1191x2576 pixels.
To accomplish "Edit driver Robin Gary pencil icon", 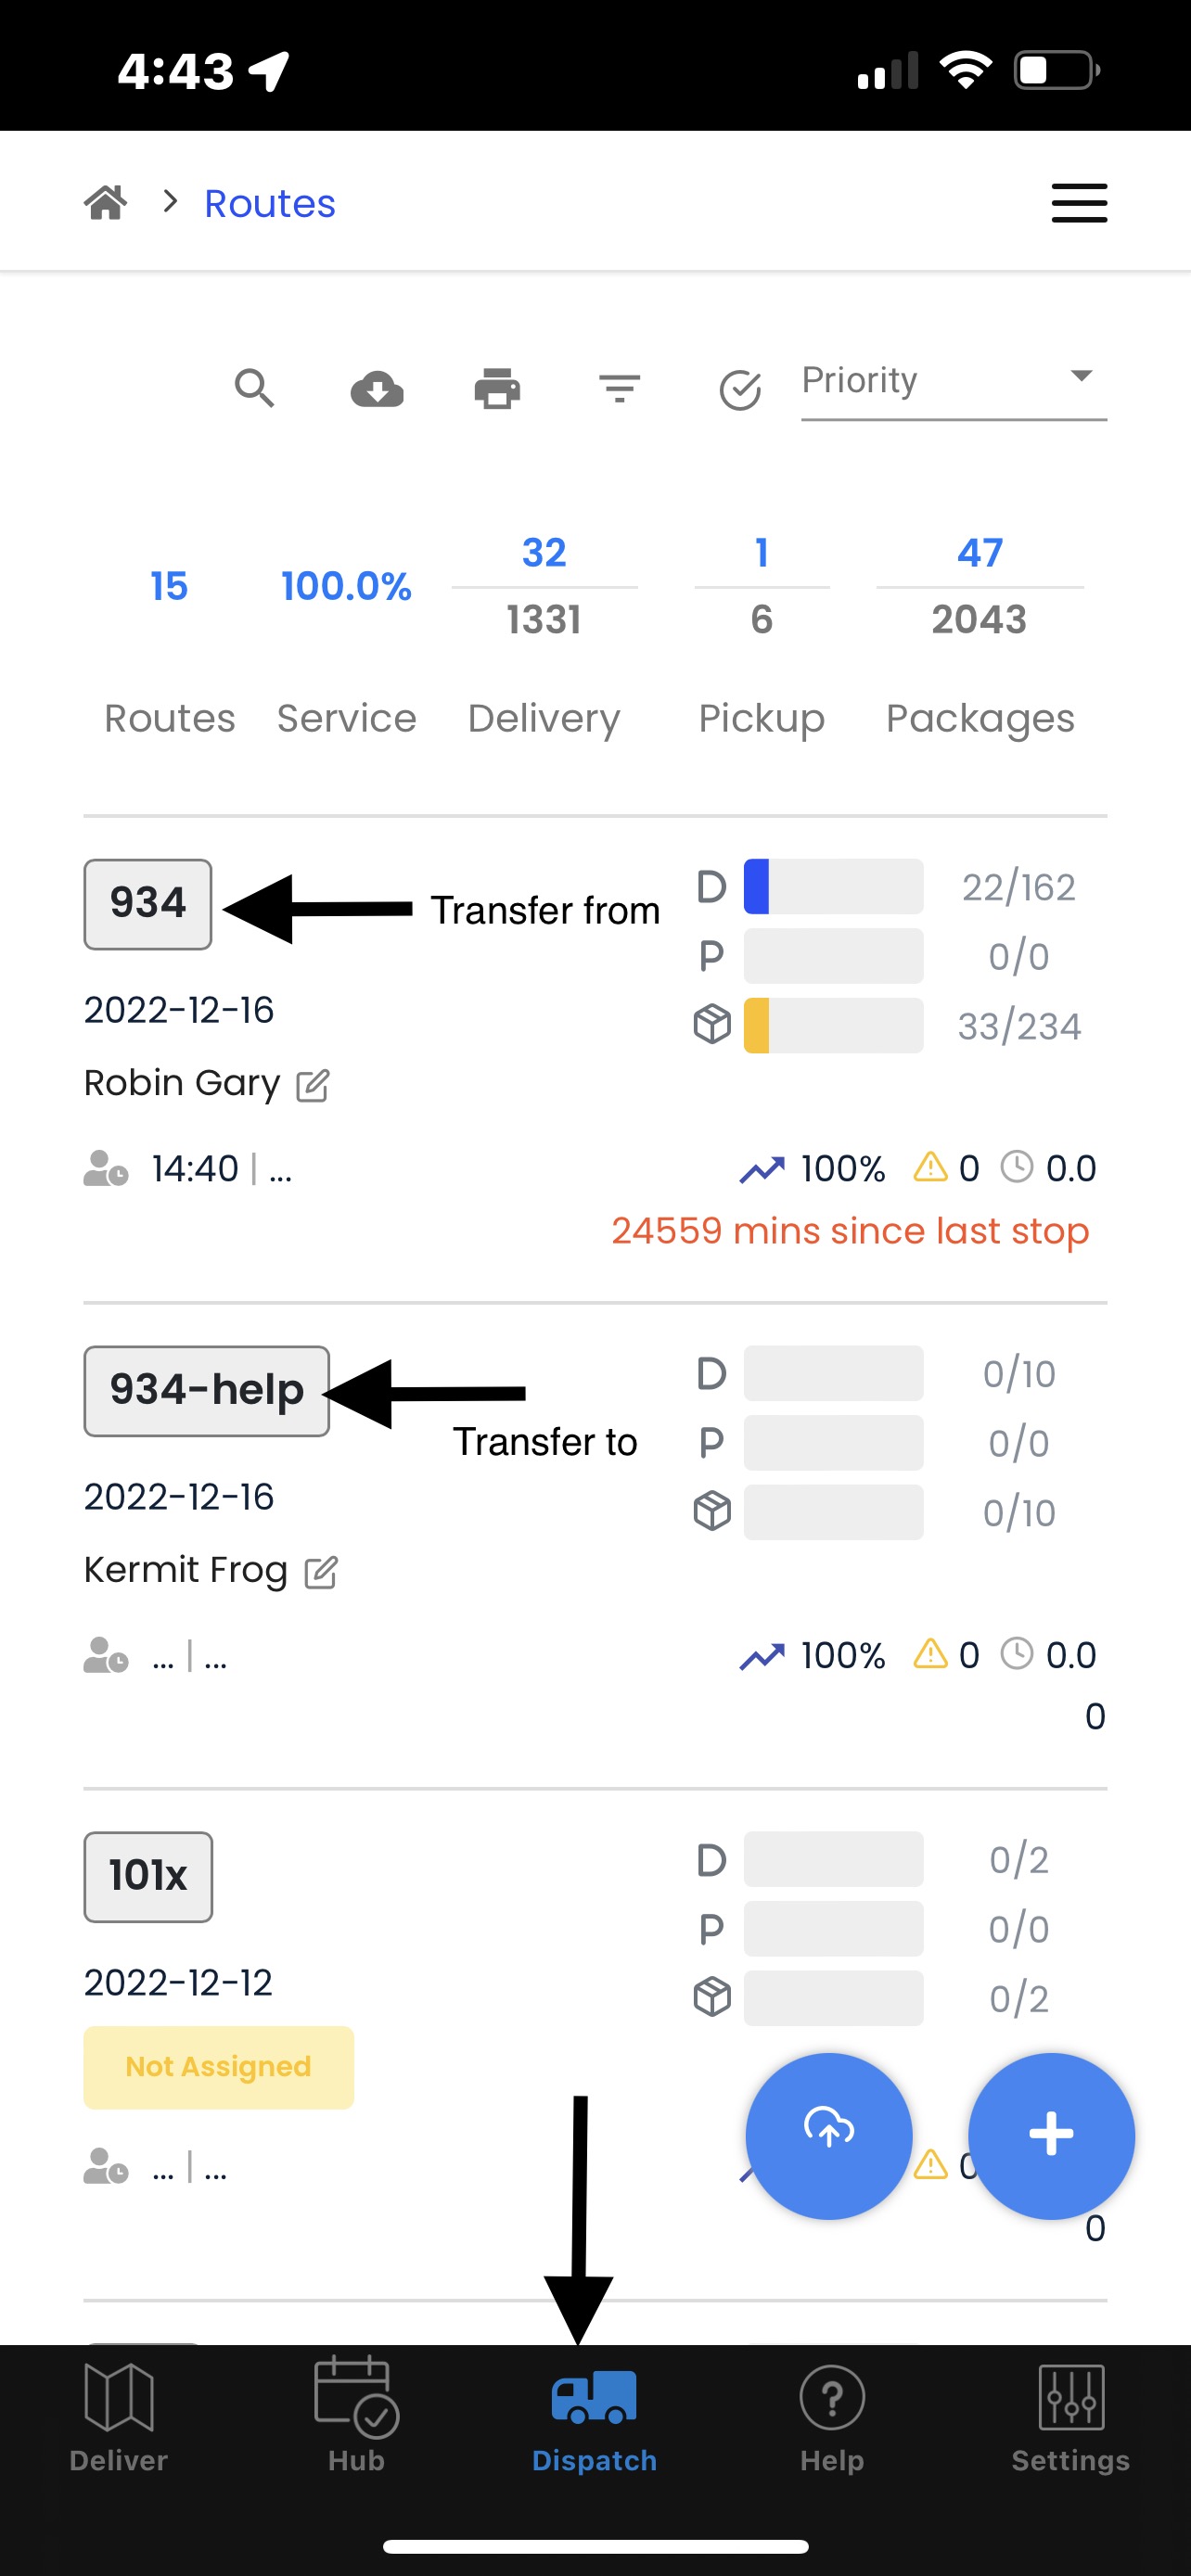I will pos(313,1085).
